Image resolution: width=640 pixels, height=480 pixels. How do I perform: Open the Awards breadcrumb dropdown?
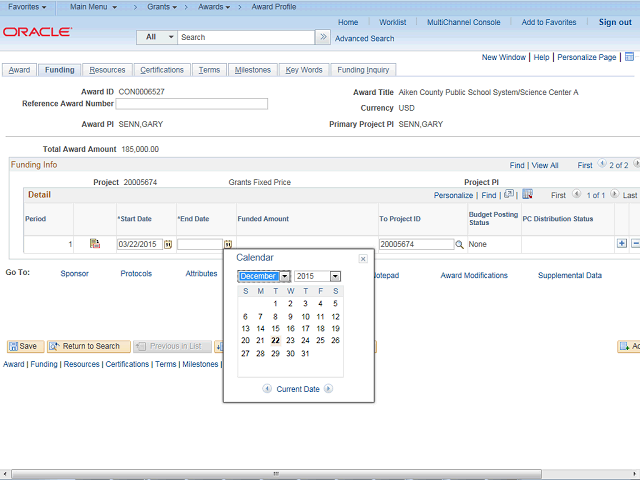pyautogui.click(x=214, y=7)
